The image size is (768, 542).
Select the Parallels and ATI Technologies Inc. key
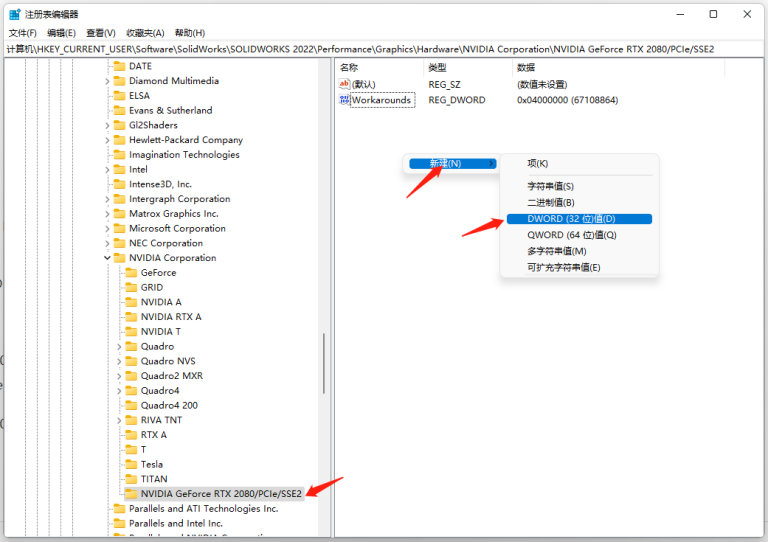203,509
